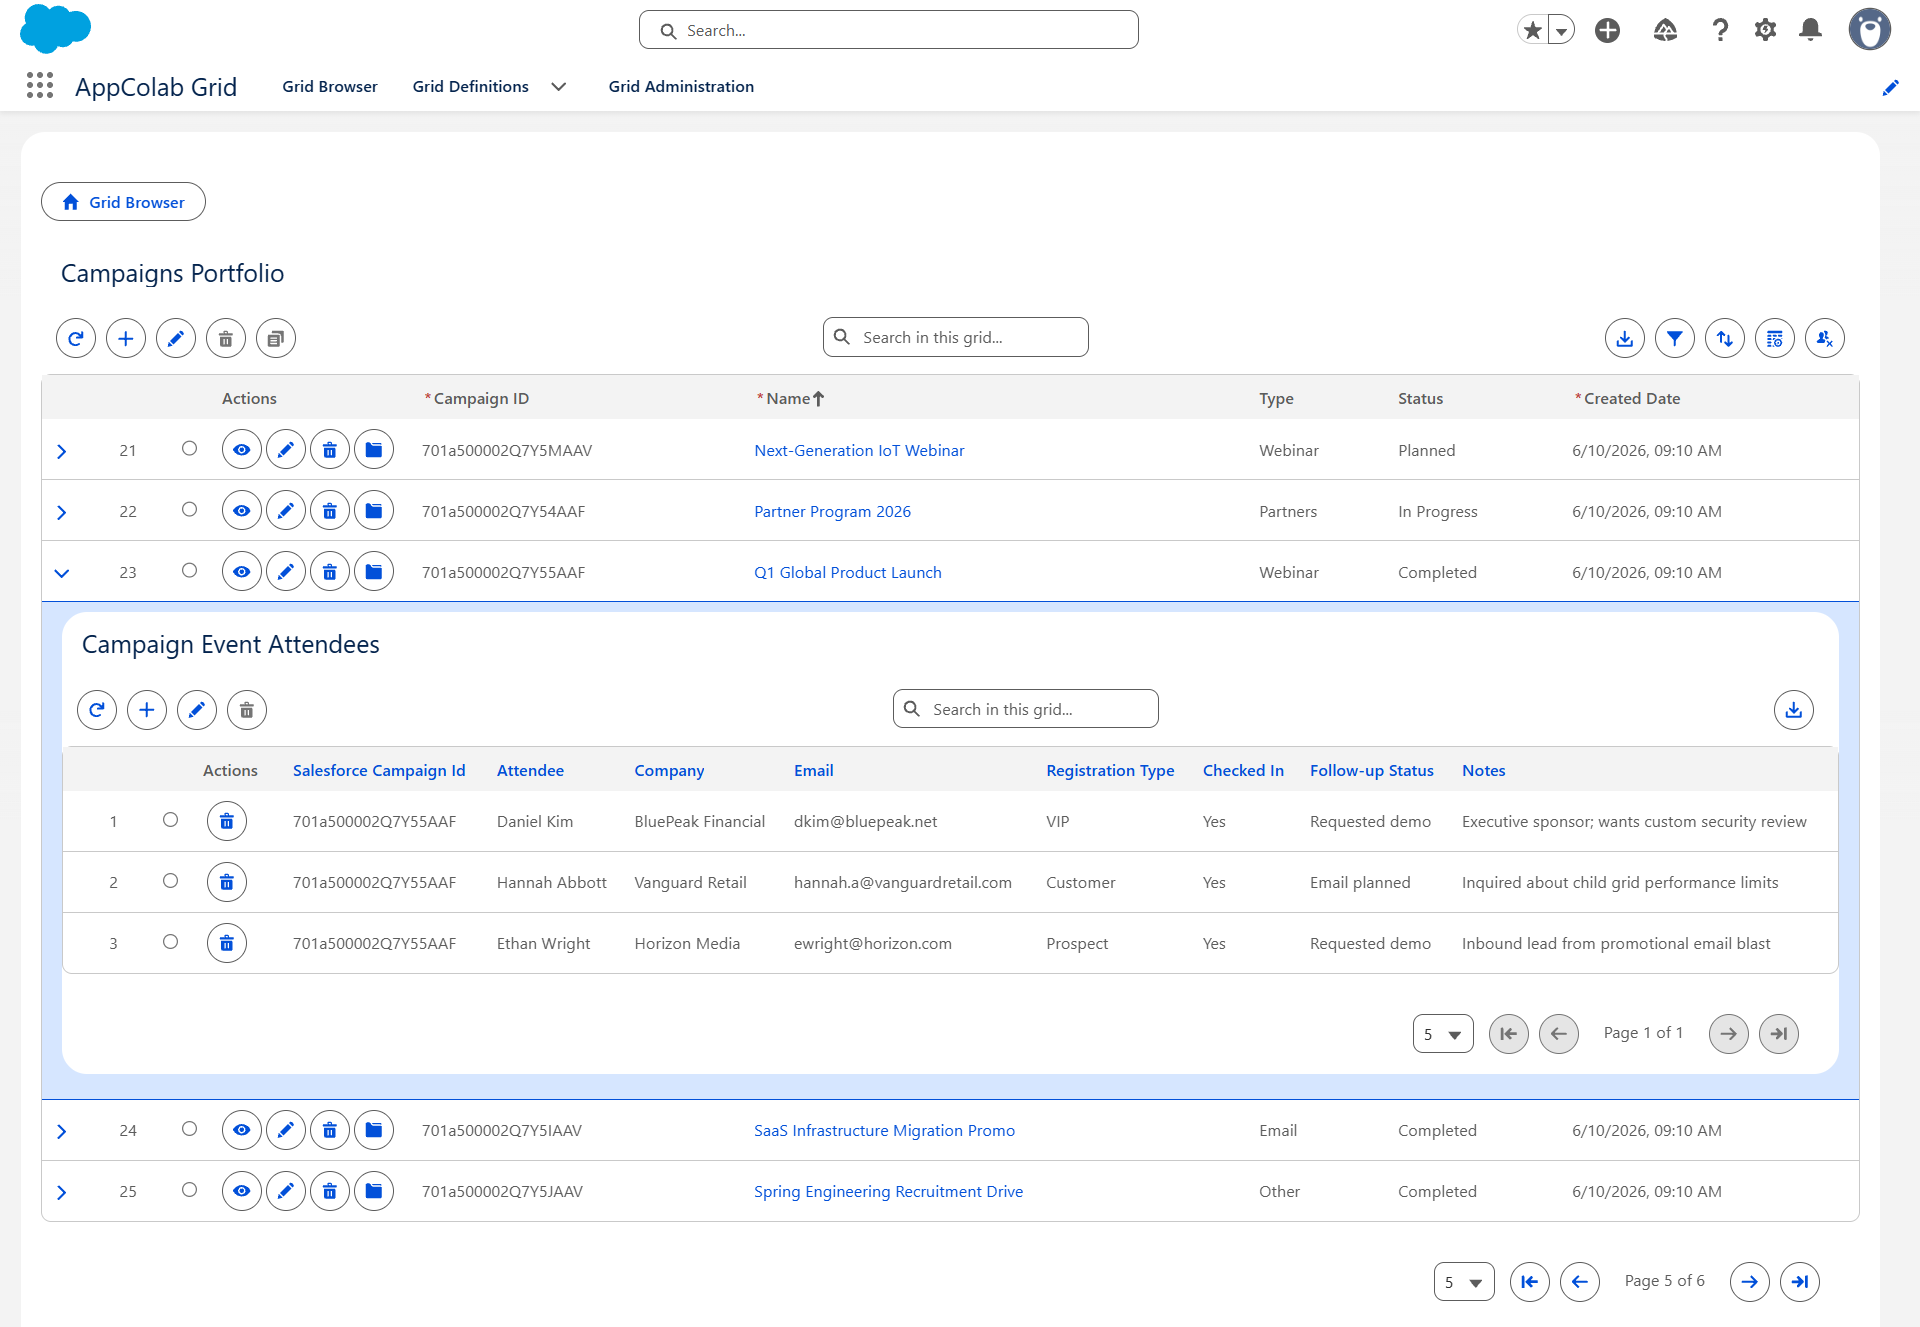This screenshot has height=1327, width=1920.
Task: Open the App Launcher dots icon
Action: [x=40, y=86]
